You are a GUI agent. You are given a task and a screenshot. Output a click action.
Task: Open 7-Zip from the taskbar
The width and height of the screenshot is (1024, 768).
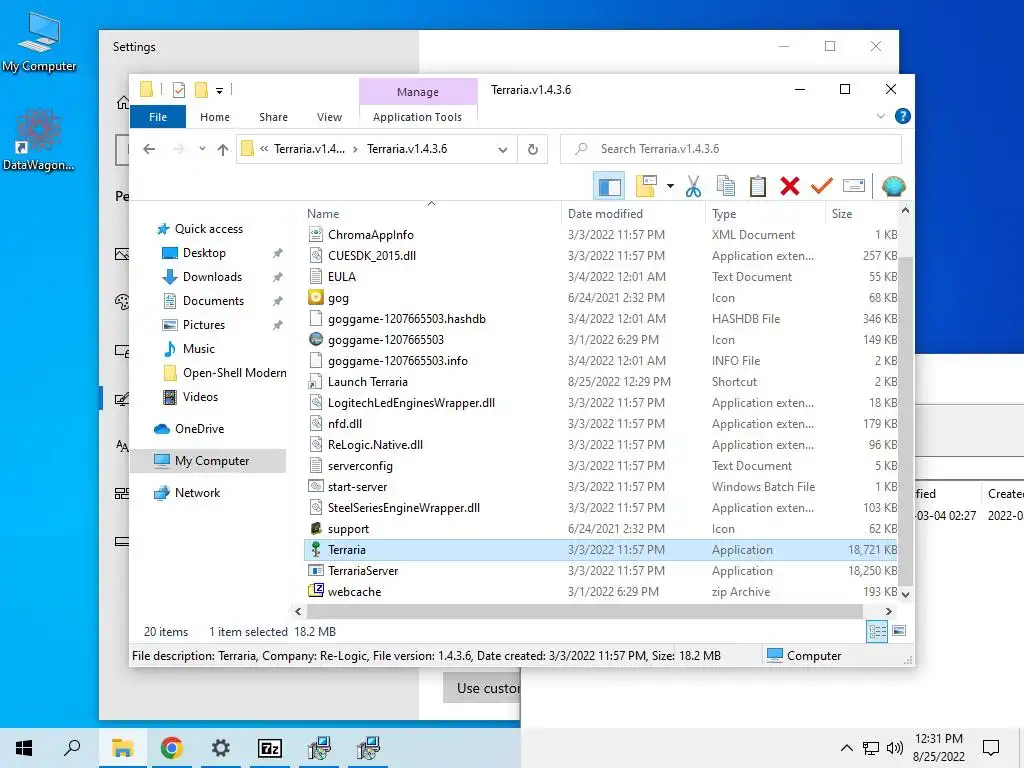(270, 748)
